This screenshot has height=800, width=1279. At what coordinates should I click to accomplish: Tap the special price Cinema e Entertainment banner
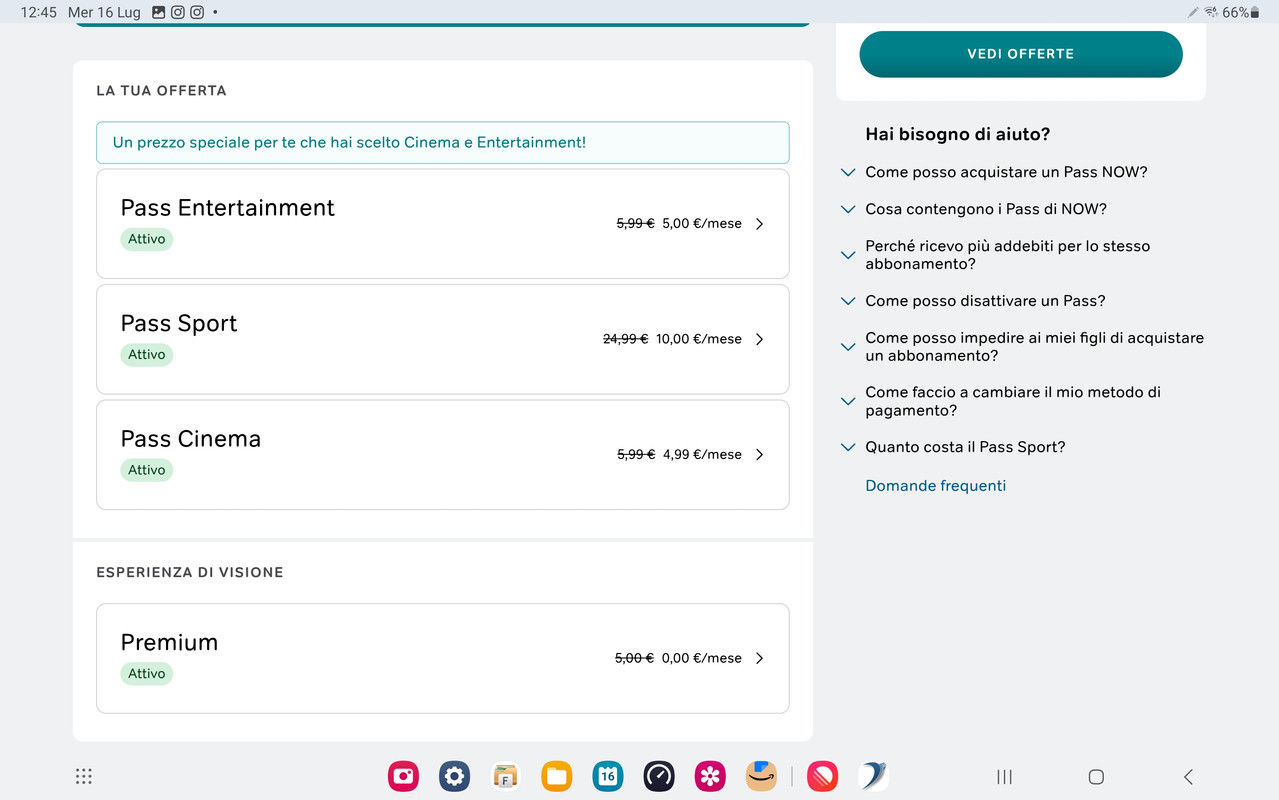[443, 143]
